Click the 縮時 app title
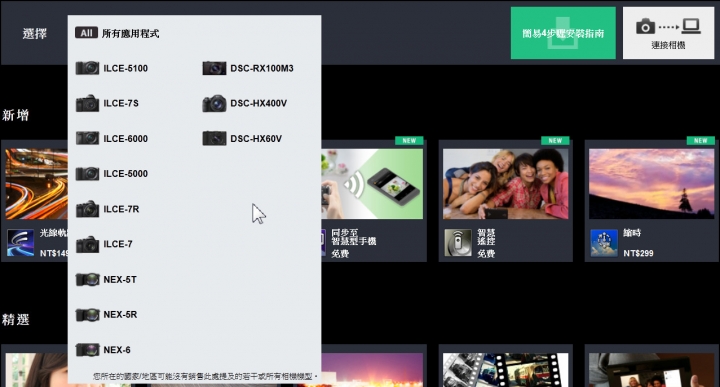This screenshot has width=720, height=387. (632, 233)
